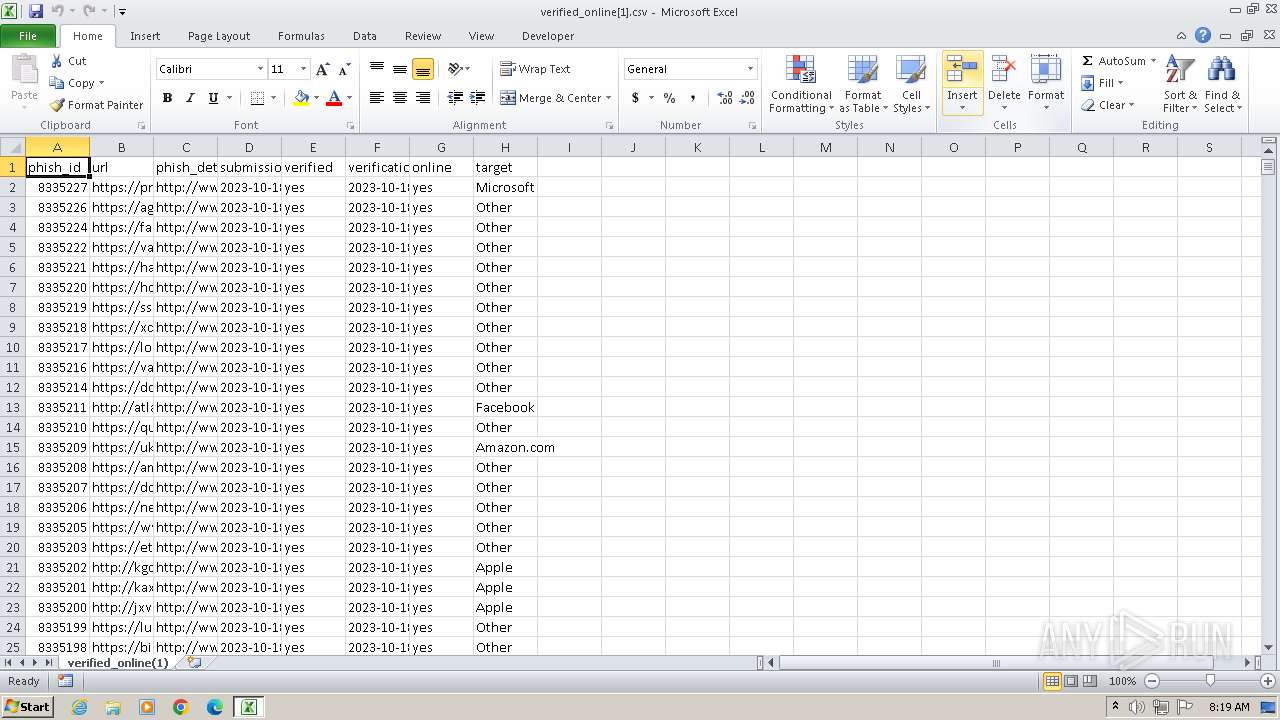Click AutoSum button

1112,61
